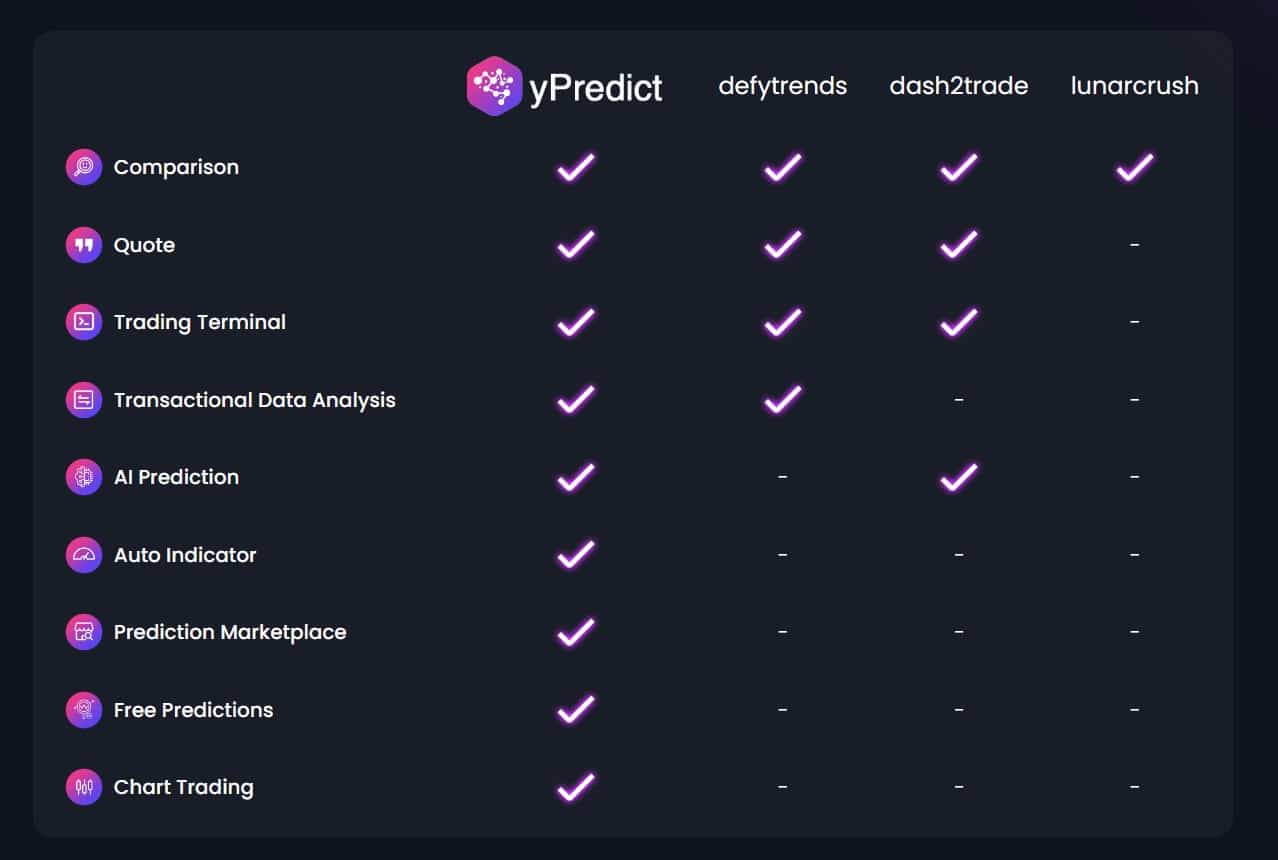Select the Chart Trading candlestick icon
Screen dimensions: 1278x860
tap(84, 787)
